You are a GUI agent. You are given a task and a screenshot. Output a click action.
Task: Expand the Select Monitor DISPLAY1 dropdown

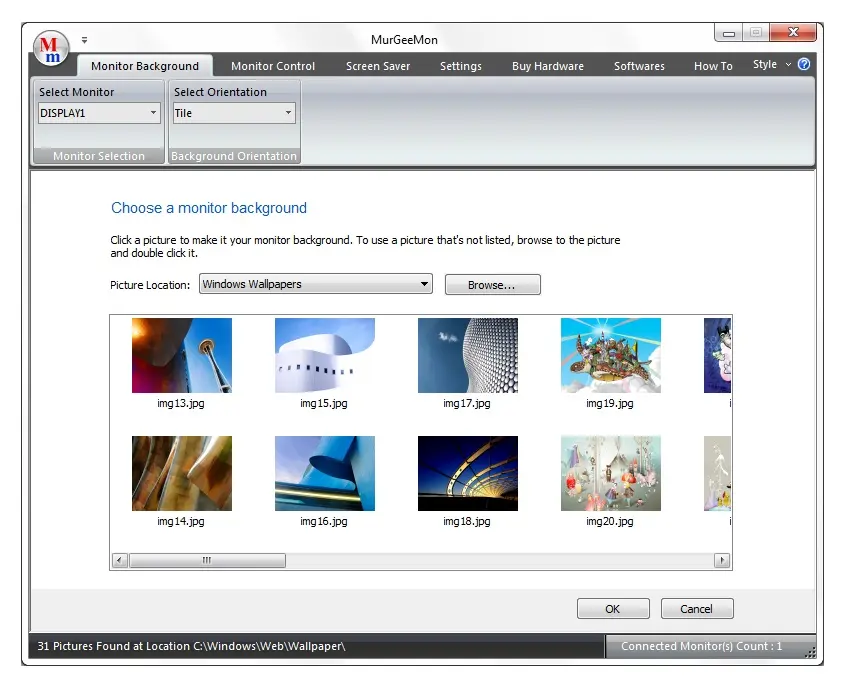click(154, 114)
